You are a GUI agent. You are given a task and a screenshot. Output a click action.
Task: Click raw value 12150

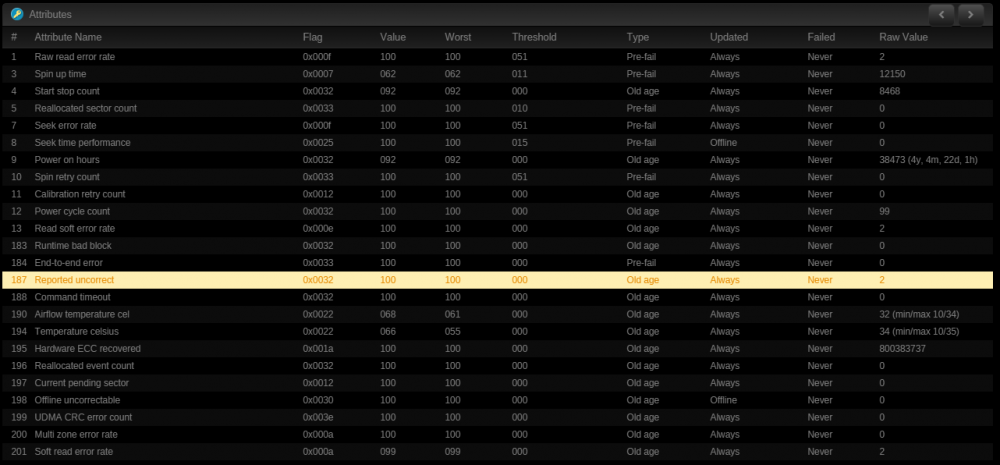click(x=892, y=74)
